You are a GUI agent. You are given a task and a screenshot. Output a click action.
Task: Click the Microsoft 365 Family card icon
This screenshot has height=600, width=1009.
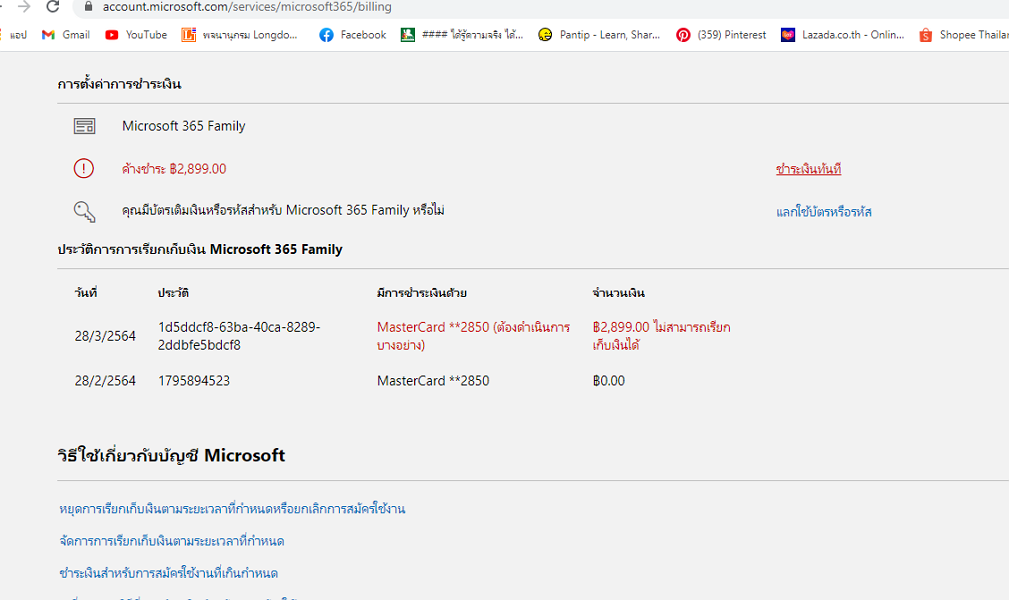pyautogui.click(x=84, y=126)
